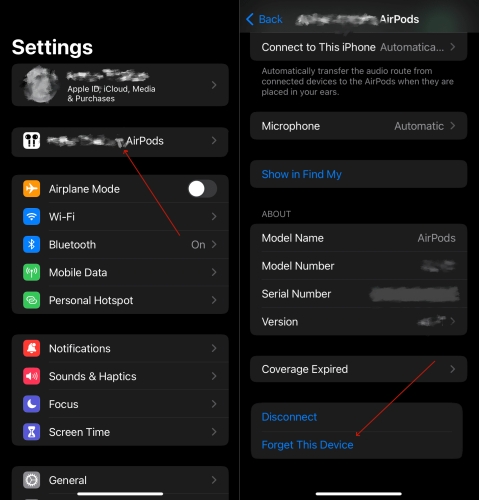Go Back from the AirPods page
Viewport: 479px width, 500px height.
(264, 19)
